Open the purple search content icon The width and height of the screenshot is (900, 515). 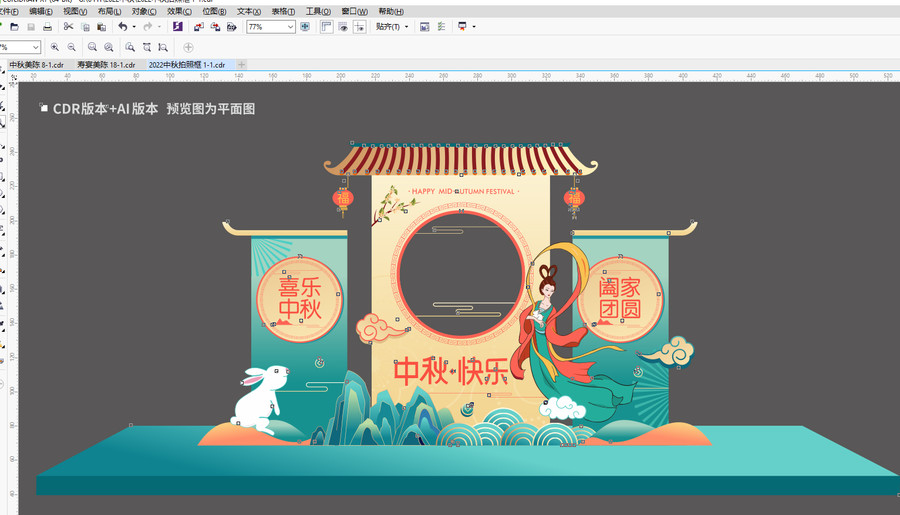(177, 26)
